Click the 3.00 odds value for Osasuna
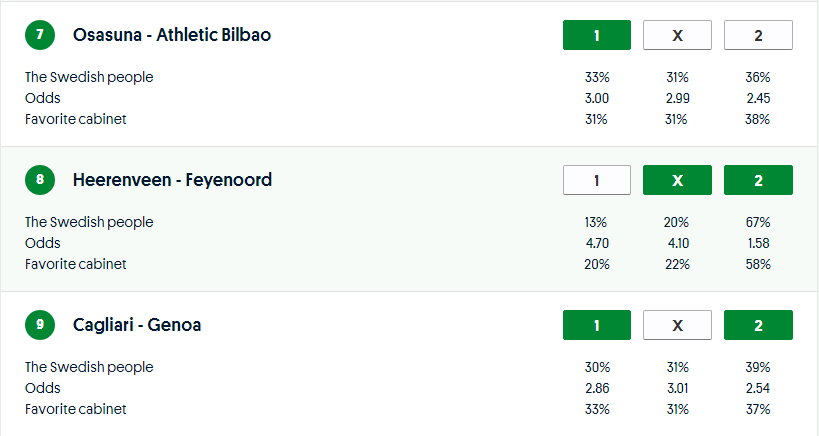 click(597, 98)
